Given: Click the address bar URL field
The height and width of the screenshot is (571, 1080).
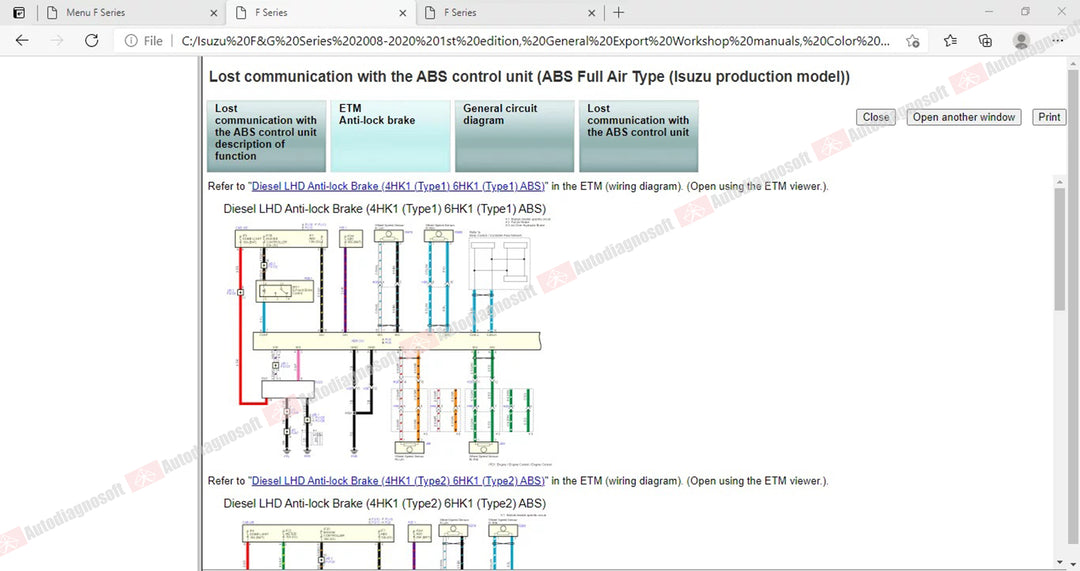Looking at the screenshot, I should (534, 41).
